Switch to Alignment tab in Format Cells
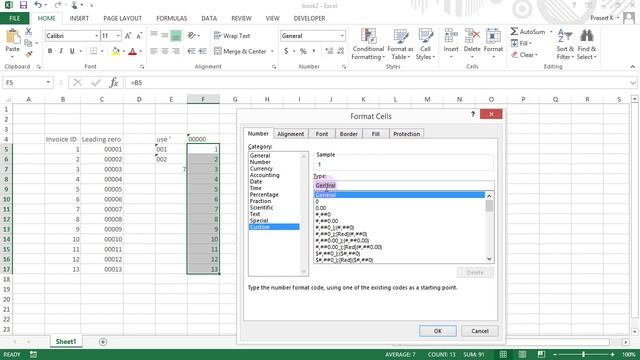The width and height of the screenshot is (640, 360). click(x=291, y=134)
